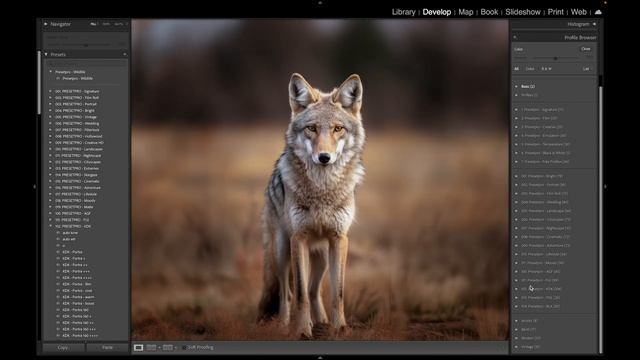Open the Print module
This screenshot has width=640, height=360.
[556, 12]
